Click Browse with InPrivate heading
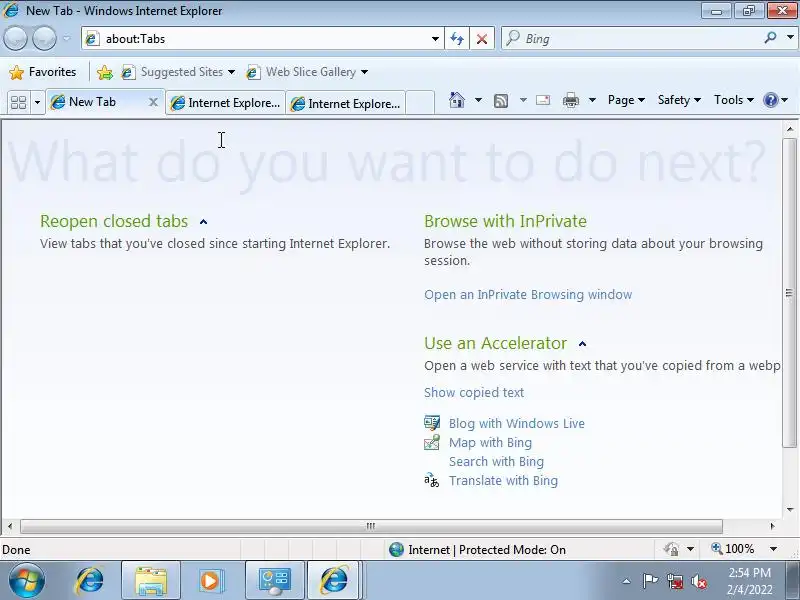The width and height of the screenshot is (800, 600). coord(506,221)
